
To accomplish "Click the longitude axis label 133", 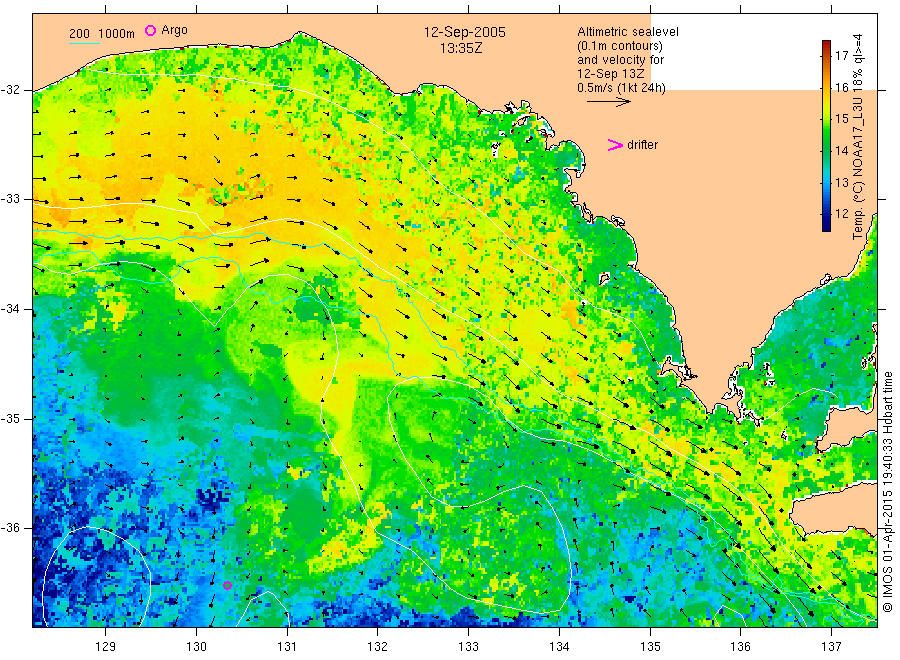I will click(468, 647).
